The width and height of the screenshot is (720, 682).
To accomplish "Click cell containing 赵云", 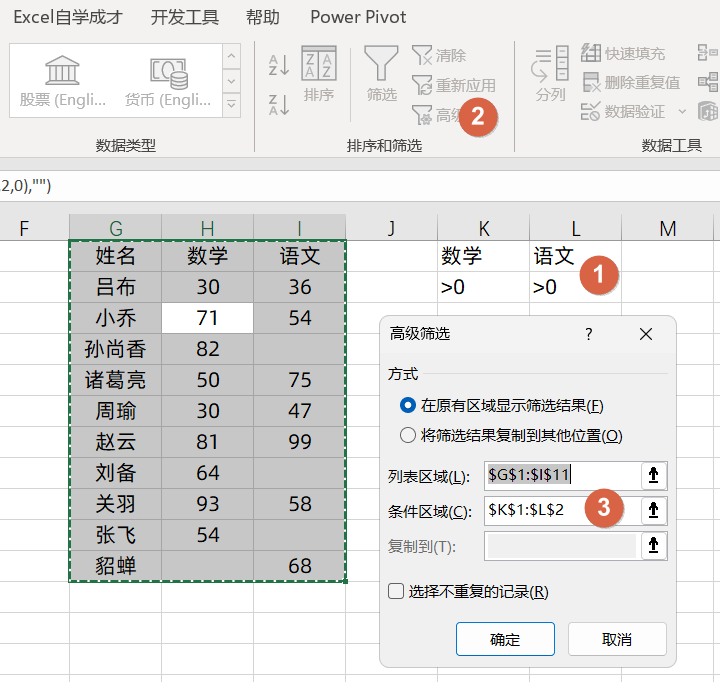I will pyautogui.click(x=115, y=442).
